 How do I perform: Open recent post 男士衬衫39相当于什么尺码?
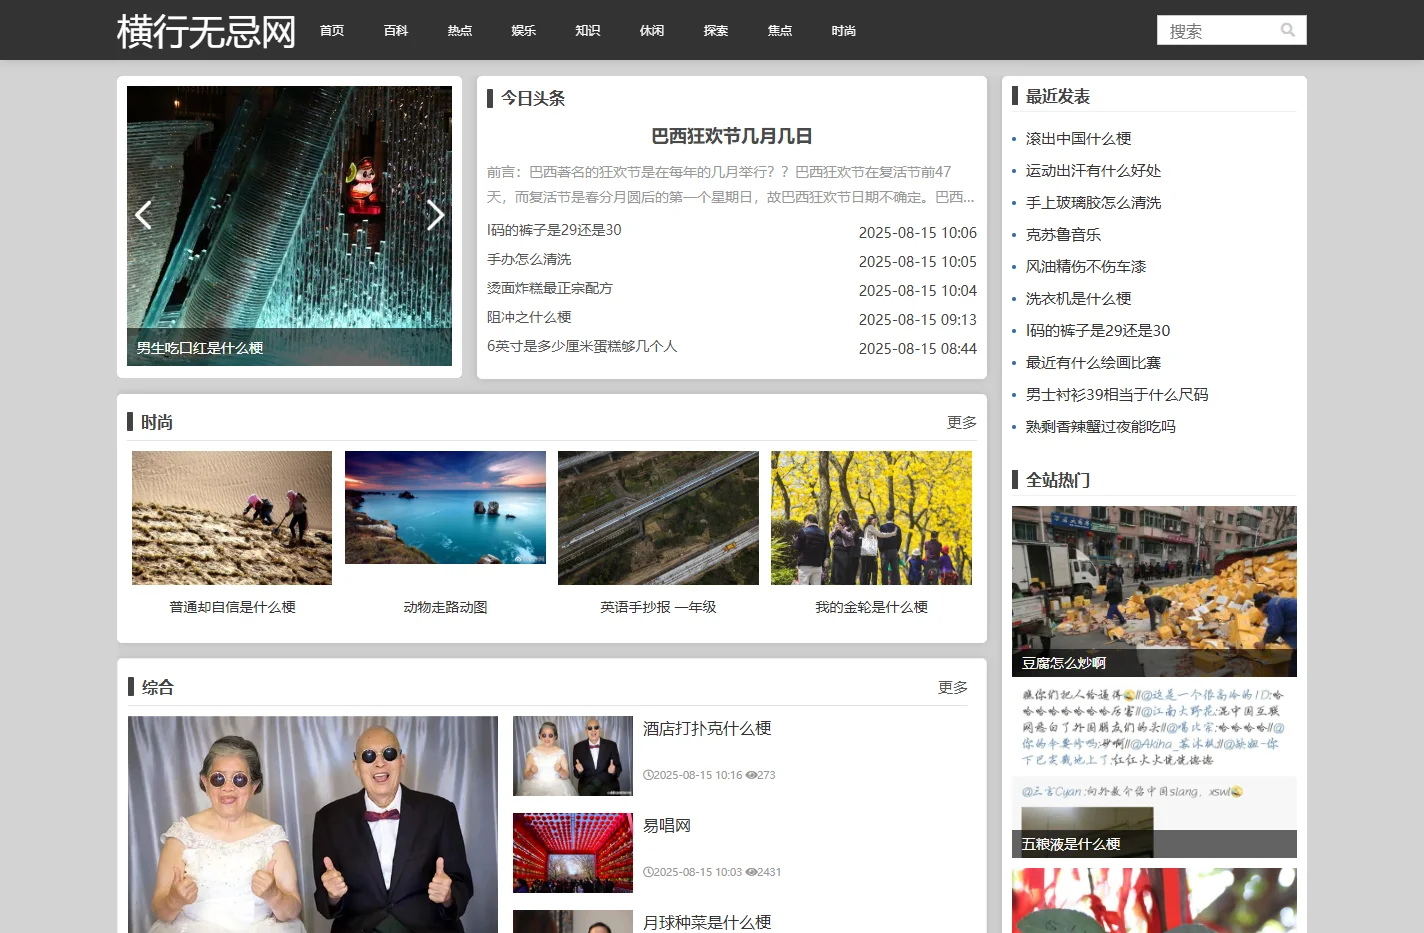point(1117,395)
